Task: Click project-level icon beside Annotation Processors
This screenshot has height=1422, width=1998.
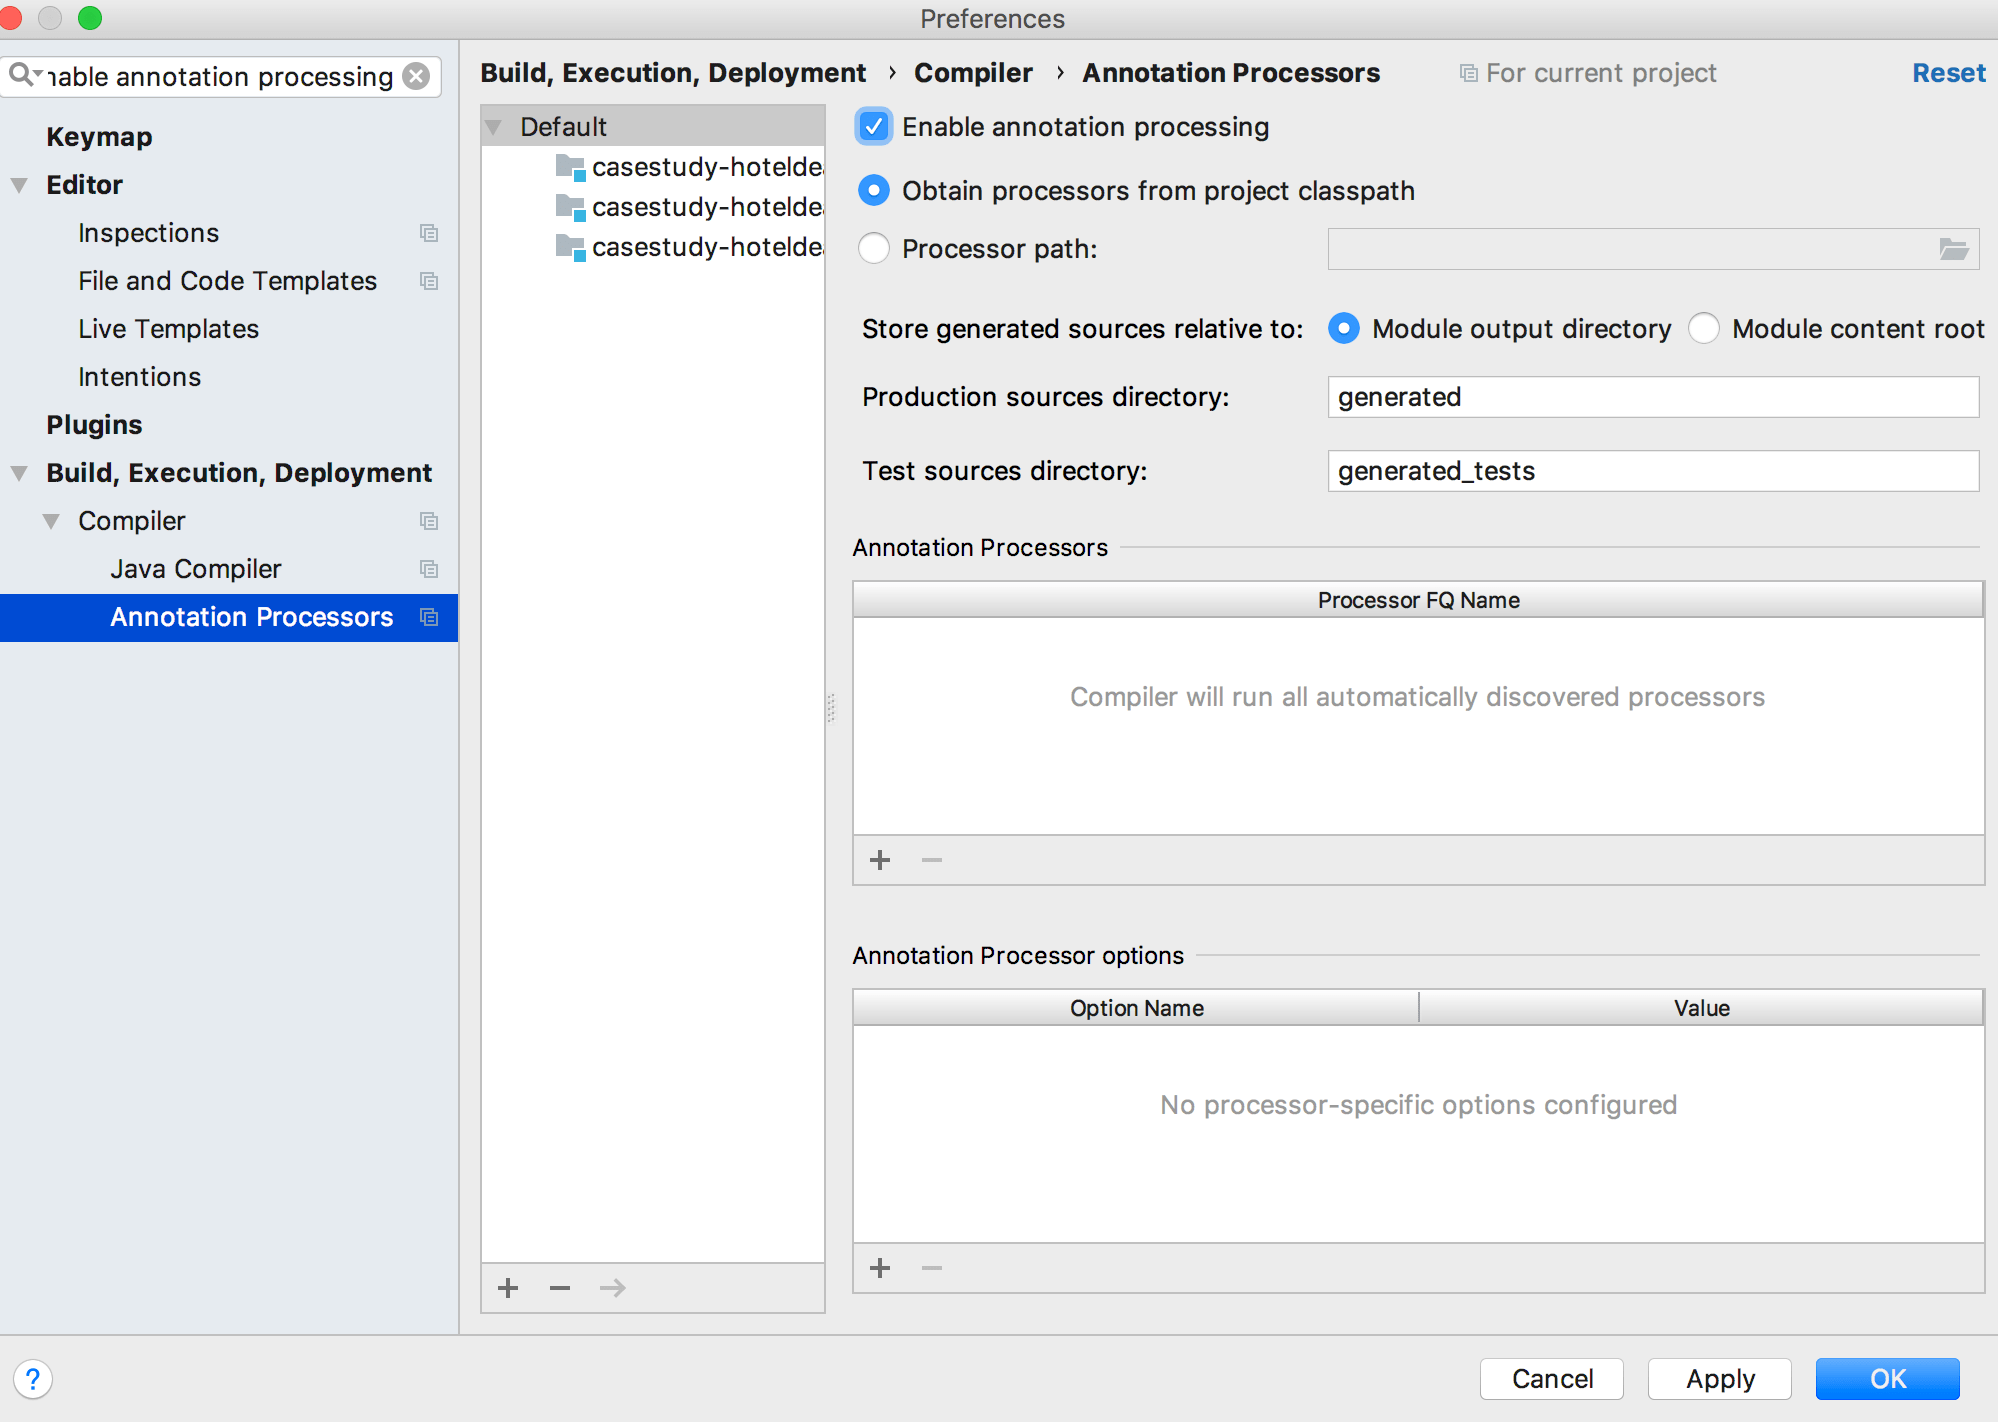Action: click(429, 617)
